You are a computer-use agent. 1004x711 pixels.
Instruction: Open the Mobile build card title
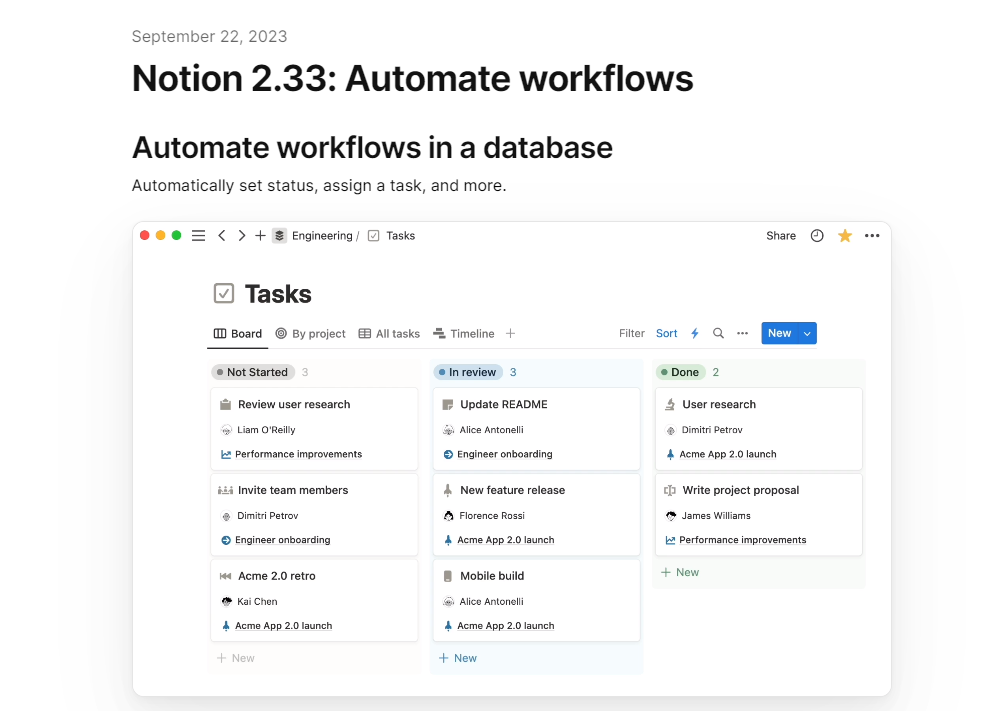coord(492,576)
